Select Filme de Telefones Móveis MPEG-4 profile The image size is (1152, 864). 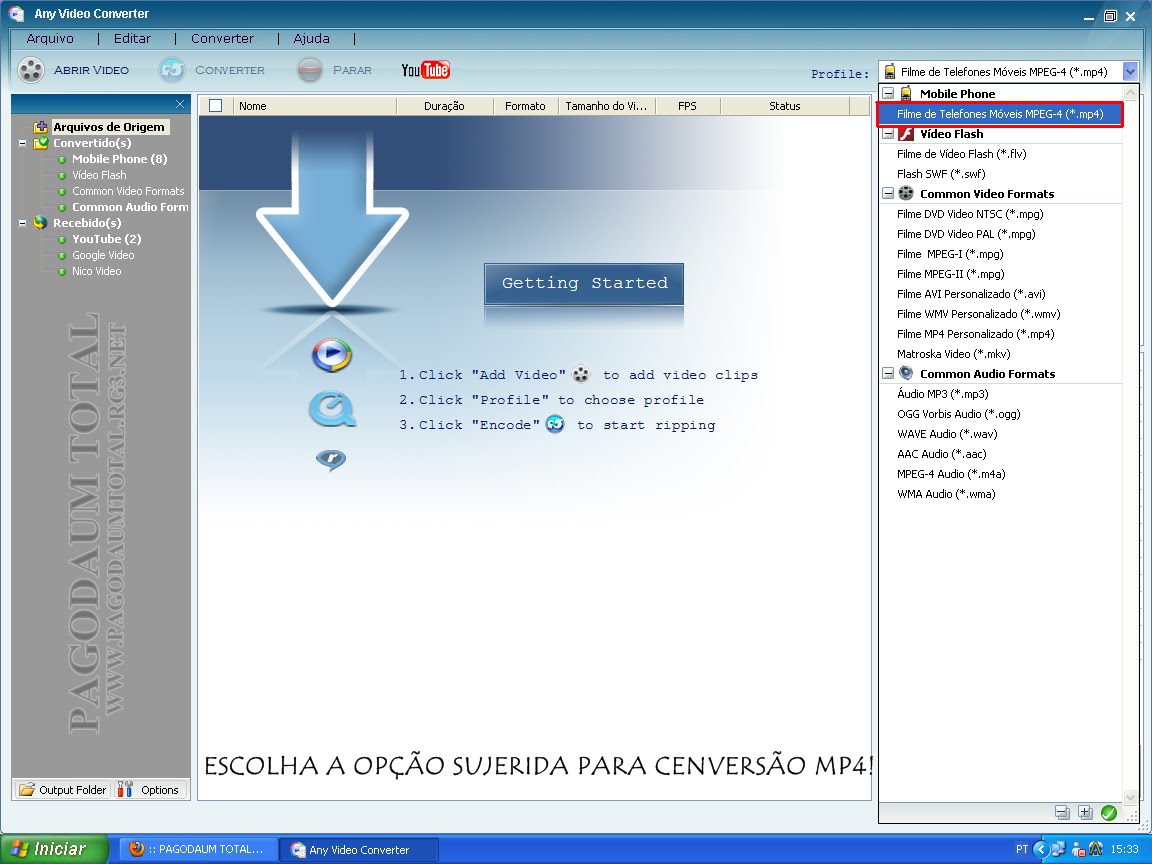click(1000, 114)
